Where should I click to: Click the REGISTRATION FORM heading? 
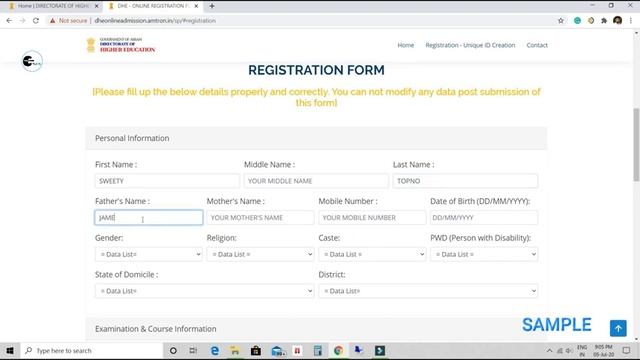coord(316,70)
